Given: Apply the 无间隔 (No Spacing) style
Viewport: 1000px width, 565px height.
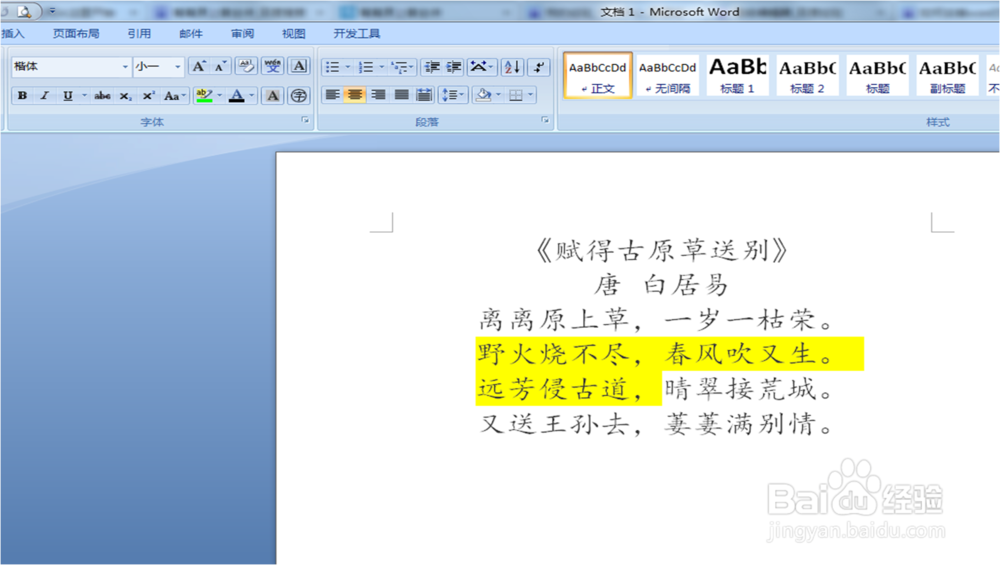Looking at the screenshot, I should tap(668, 76).
